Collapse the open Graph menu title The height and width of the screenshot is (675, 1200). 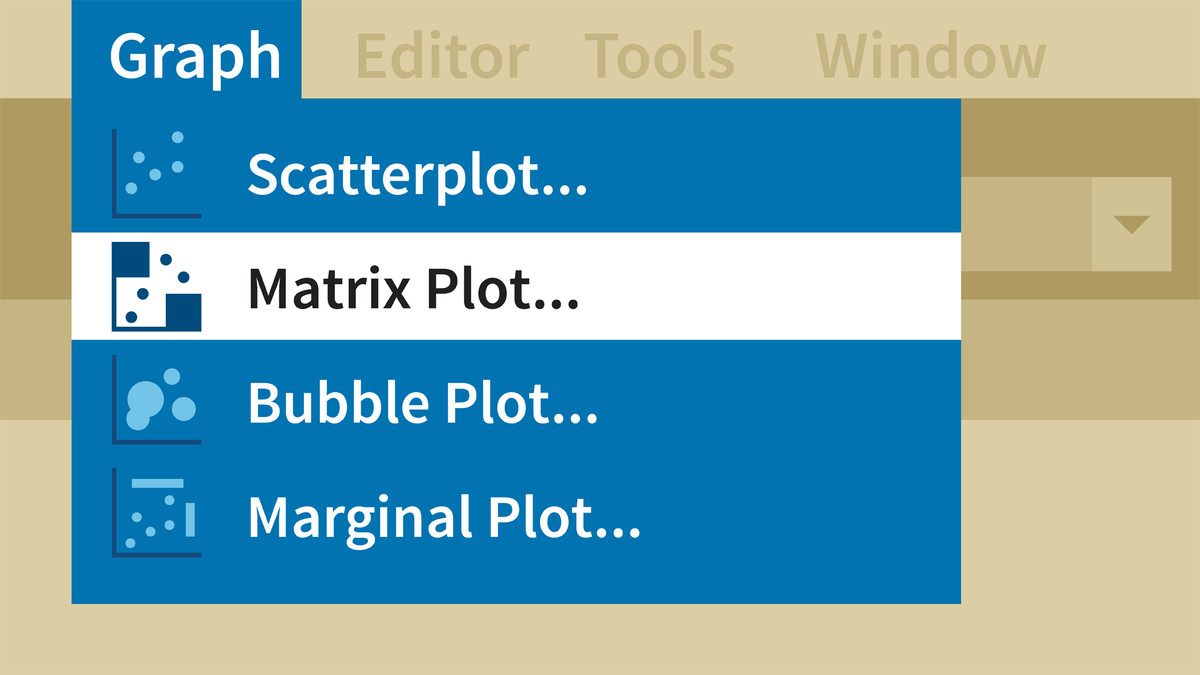187,54
